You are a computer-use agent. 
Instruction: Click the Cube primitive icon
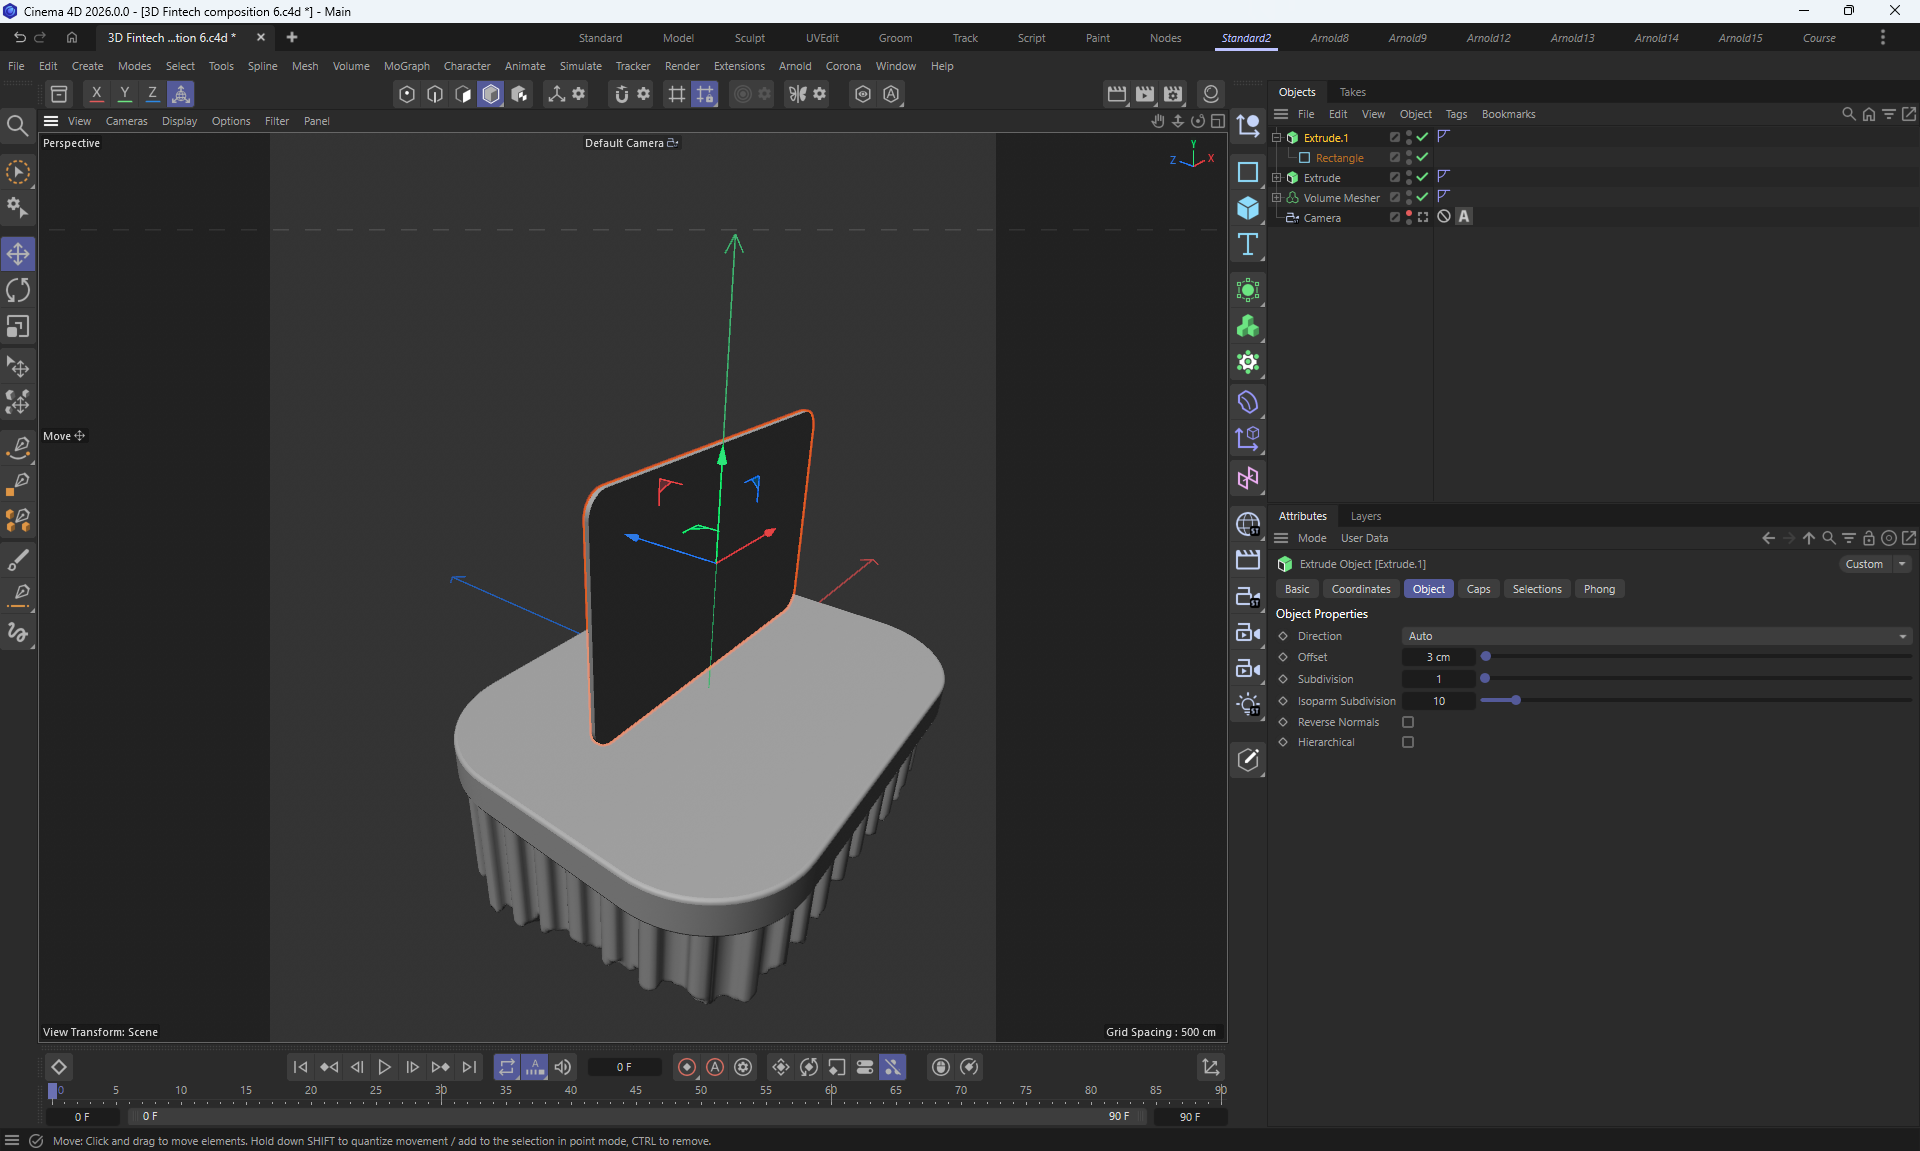tap(1247, 208)
